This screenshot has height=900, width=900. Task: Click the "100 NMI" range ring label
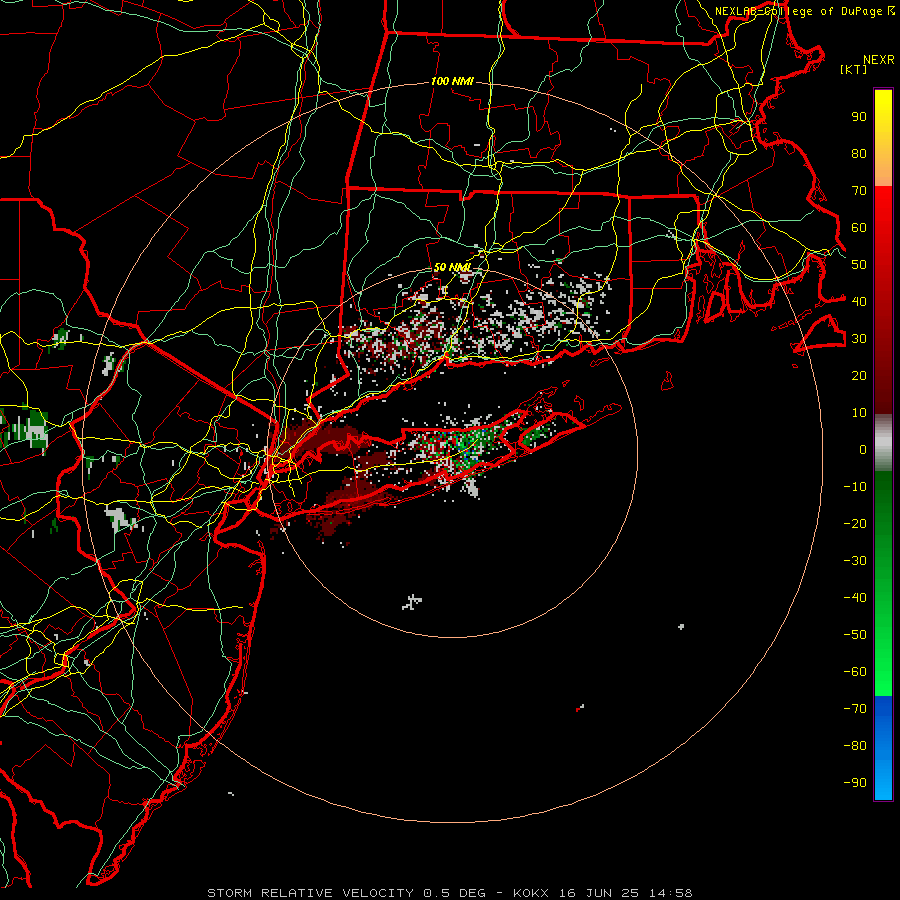click(452, 82)
